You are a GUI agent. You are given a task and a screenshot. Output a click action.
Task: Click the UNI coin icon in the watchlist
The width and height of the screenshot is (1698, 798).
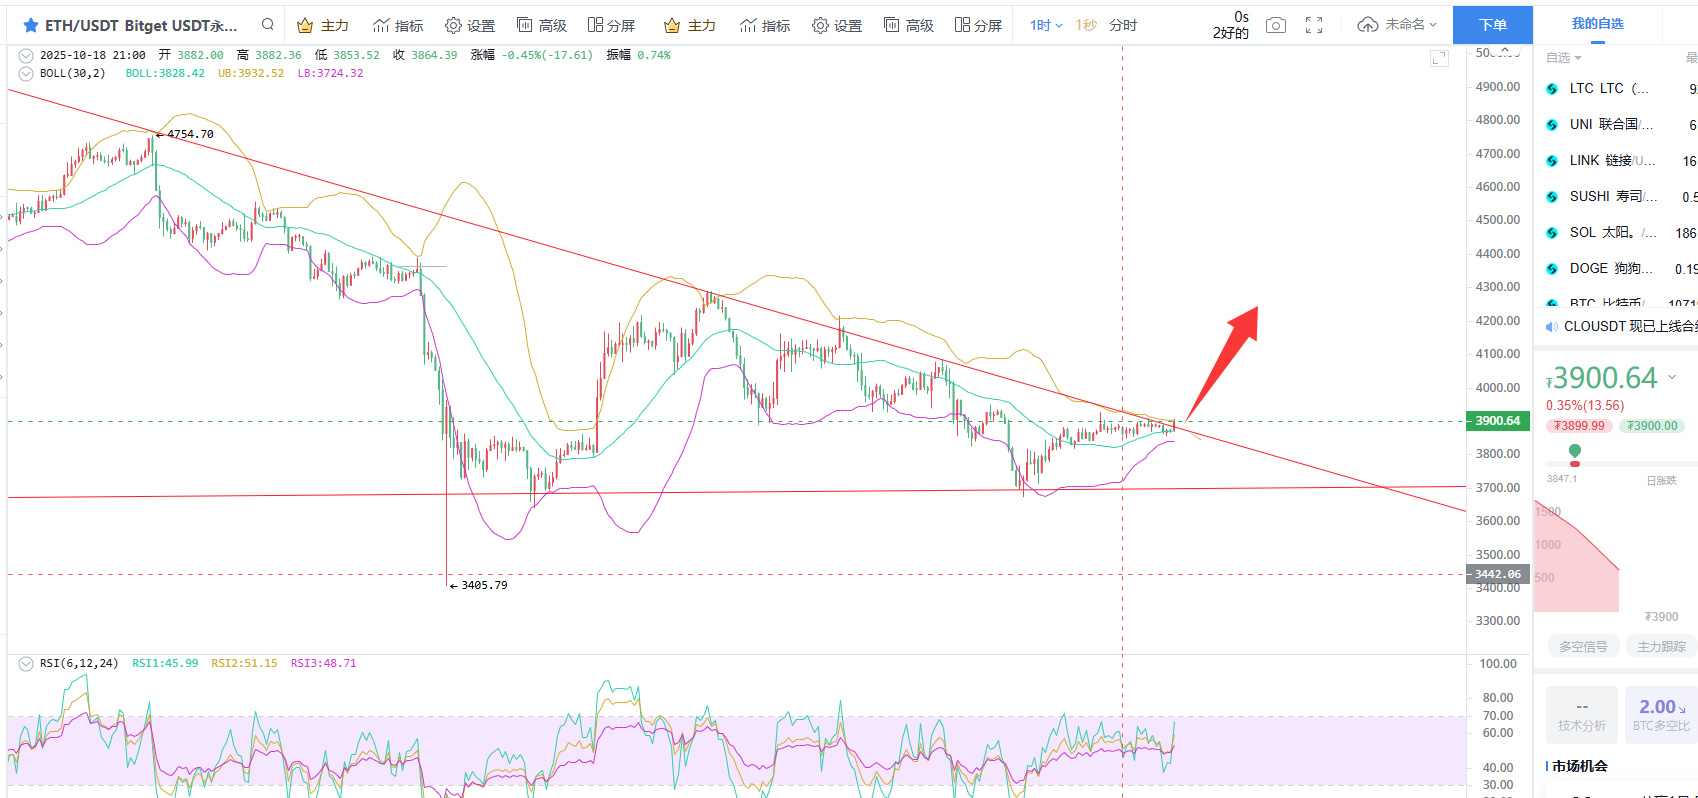pos(1552,125)
